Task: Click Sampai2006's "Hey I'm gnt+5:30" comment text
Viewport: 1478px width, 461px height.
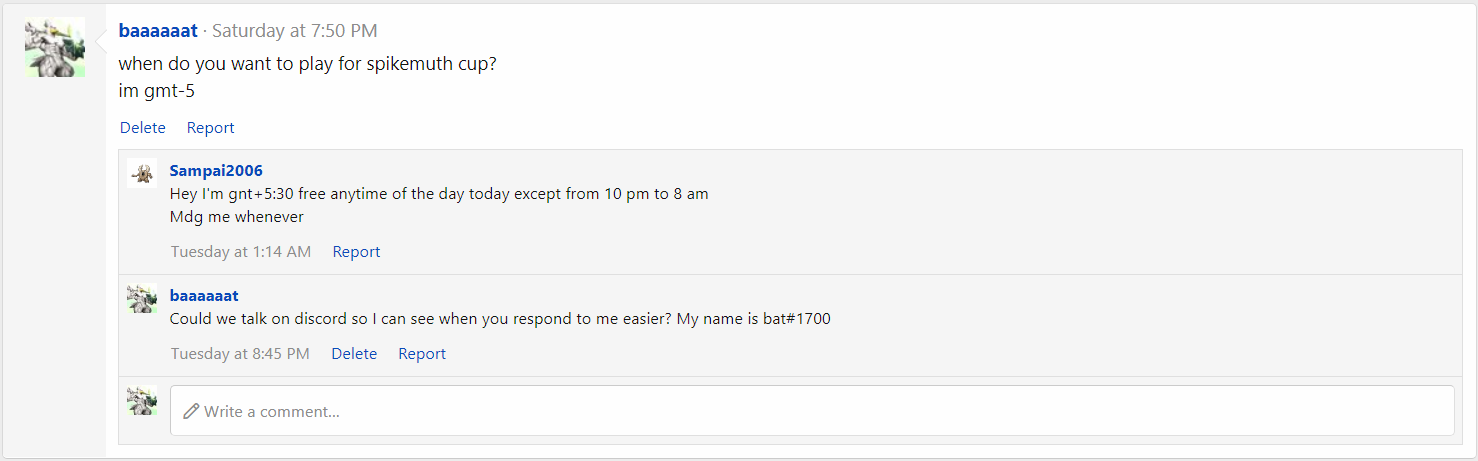Action: point(439,194)
